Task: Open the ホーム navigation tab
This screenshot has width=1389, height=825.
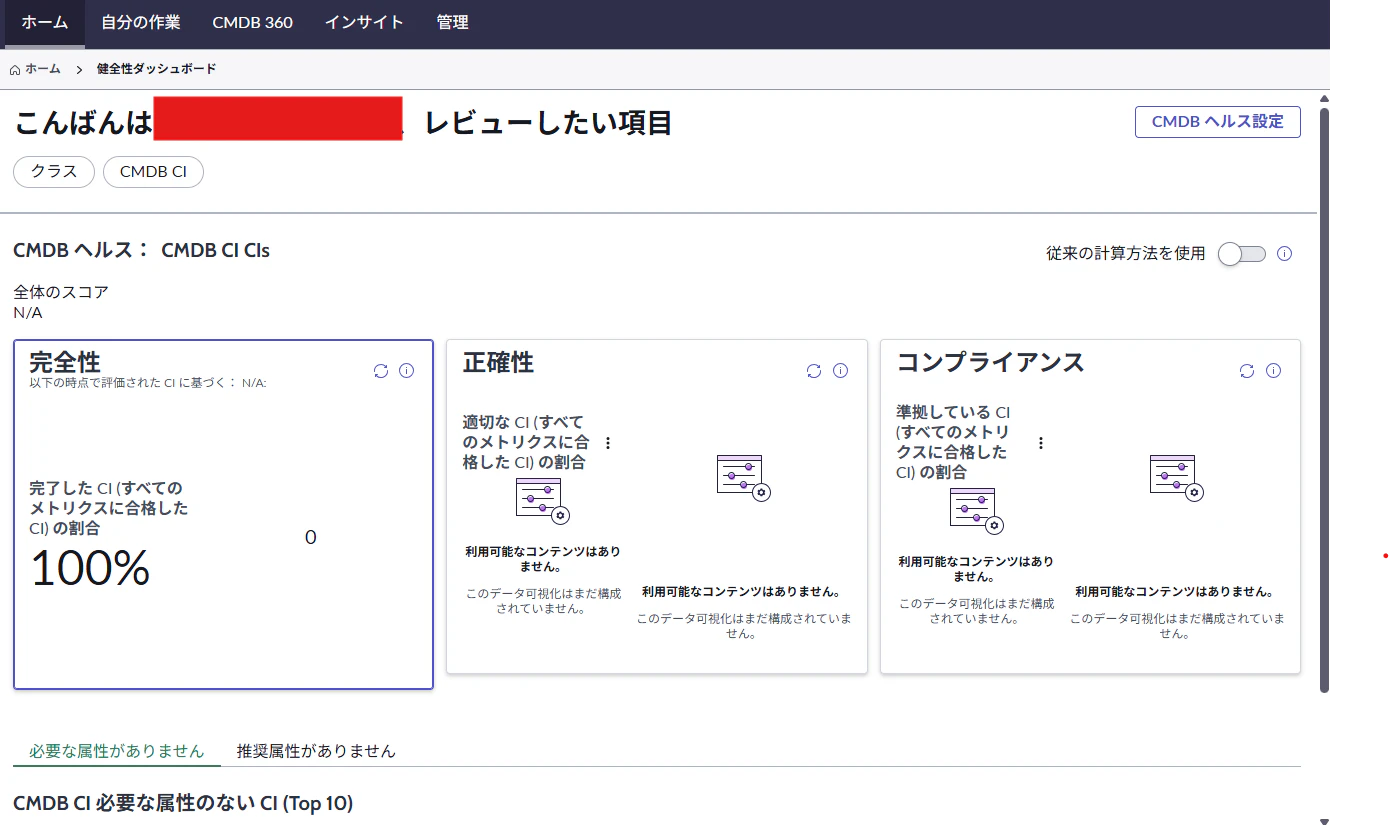Action: [x=45, y=22]
